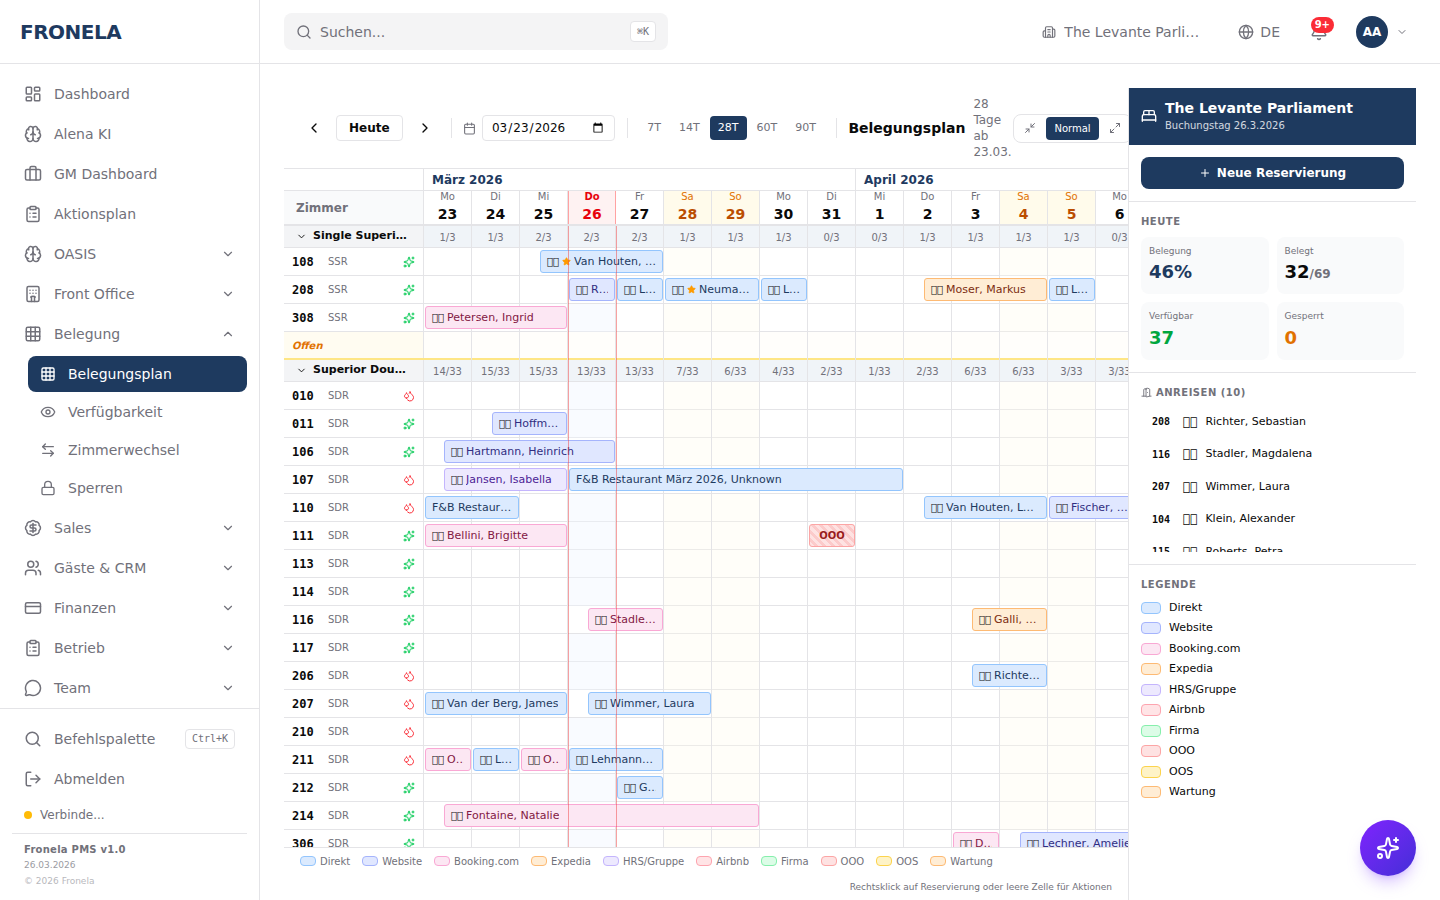Click the Booking.com legend color swatch
Image resolution: width=1440 pixels, height=900 pixels.
(1151, 648)
